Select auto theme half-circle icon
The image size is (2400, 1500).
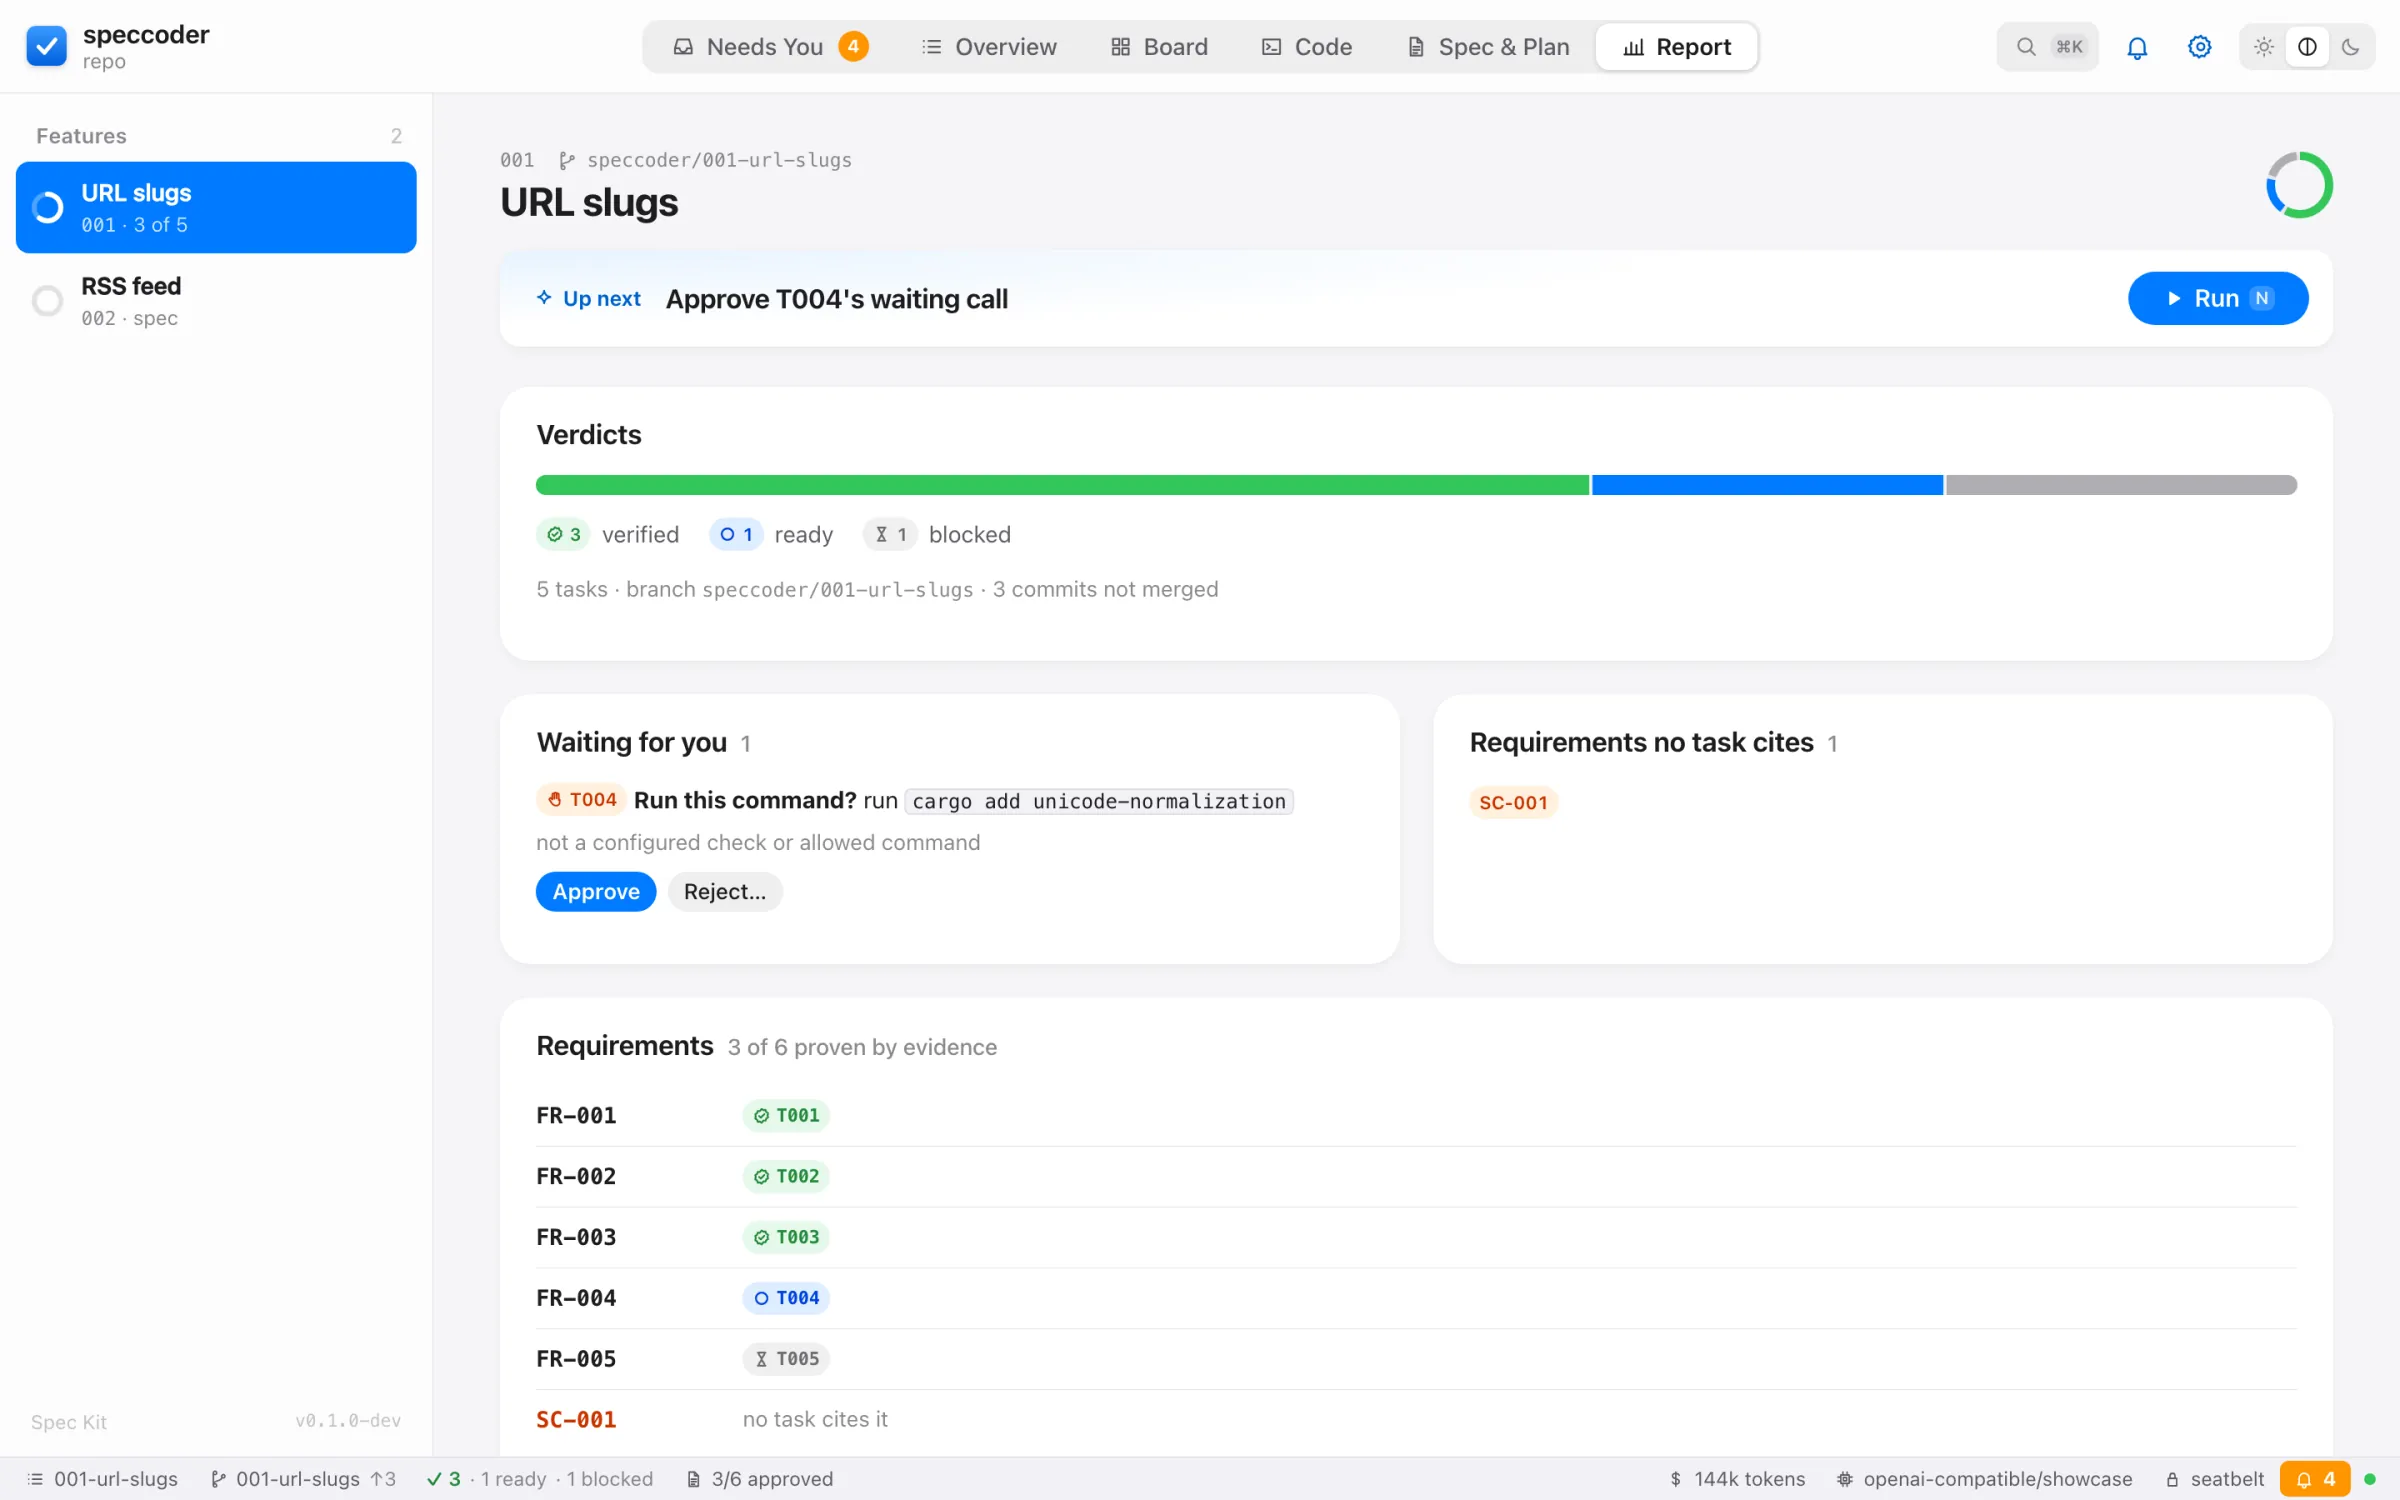(x=2307, y=47)
